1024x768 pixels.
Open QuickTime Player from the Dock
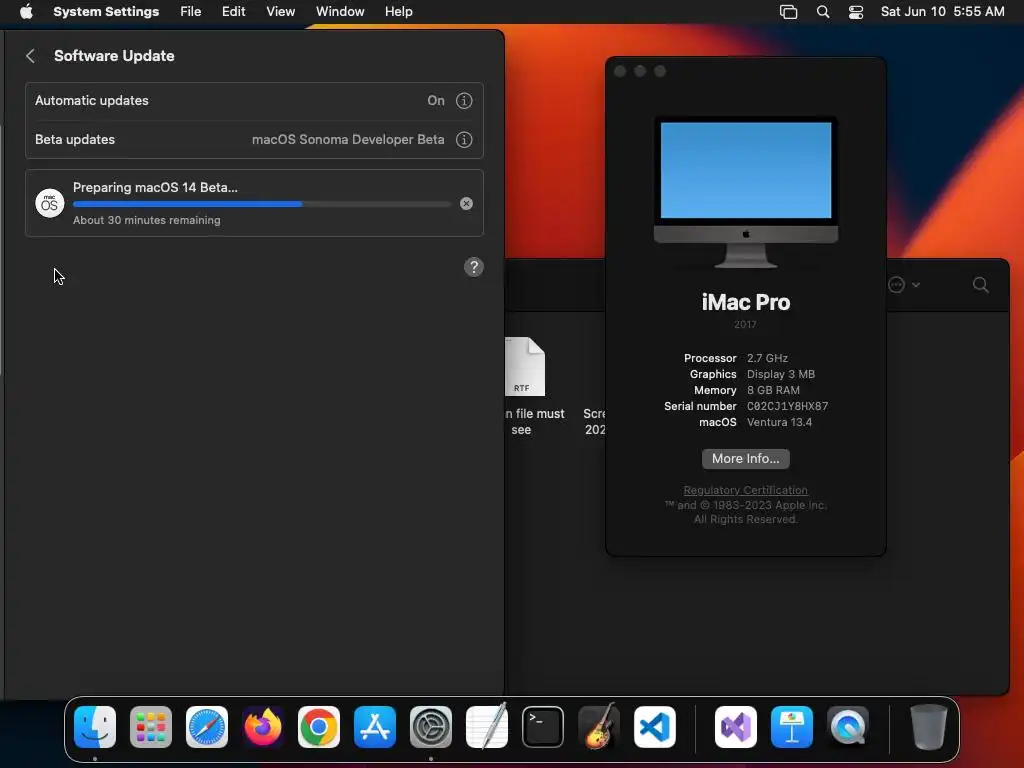(x=848, y=727)
